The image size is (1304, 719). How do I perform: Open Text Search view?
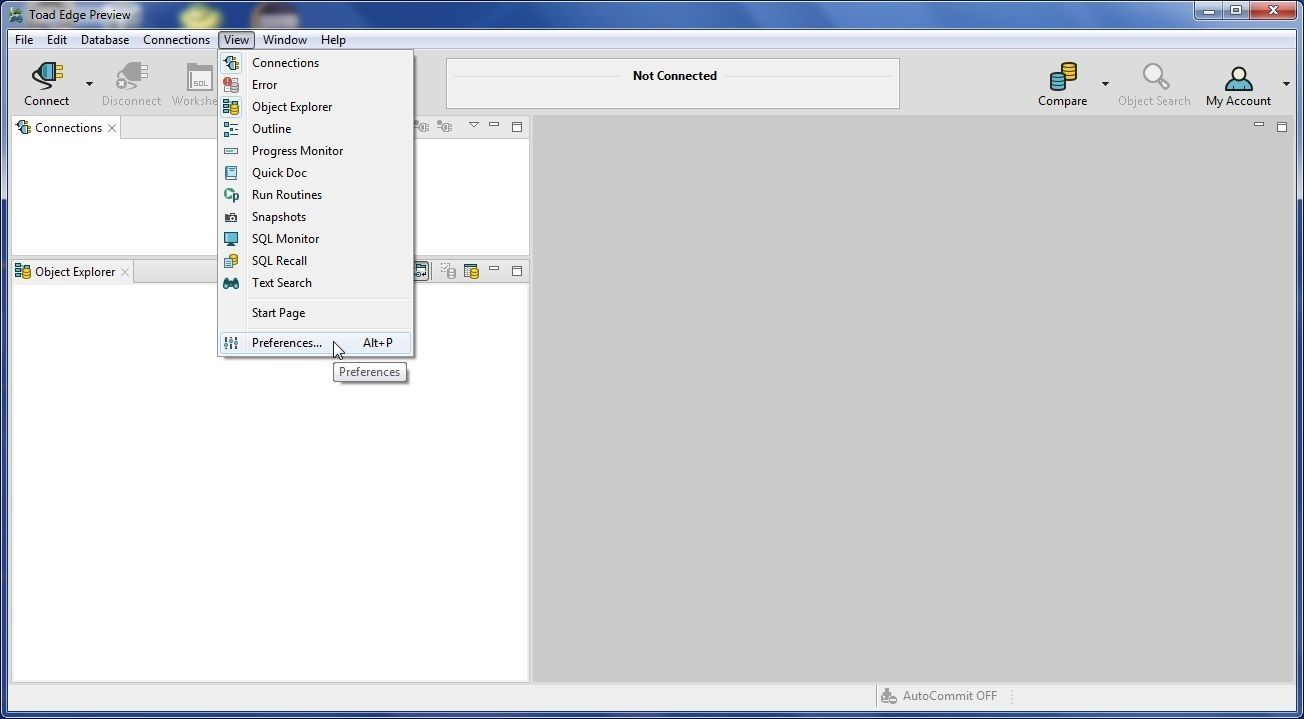pos(315,283)
